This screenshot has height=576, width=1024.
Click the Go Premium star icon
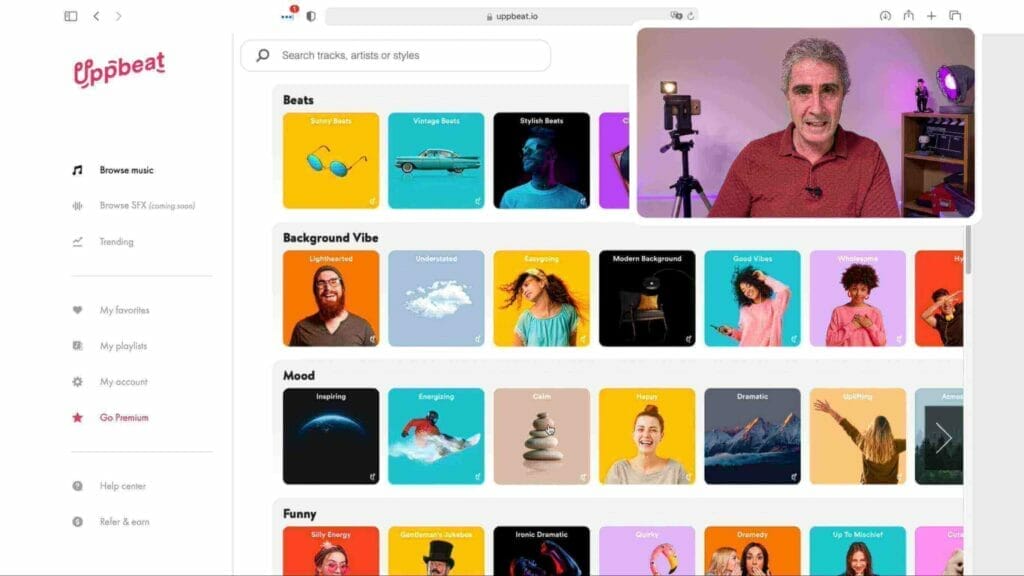click(x=77, y=418)
